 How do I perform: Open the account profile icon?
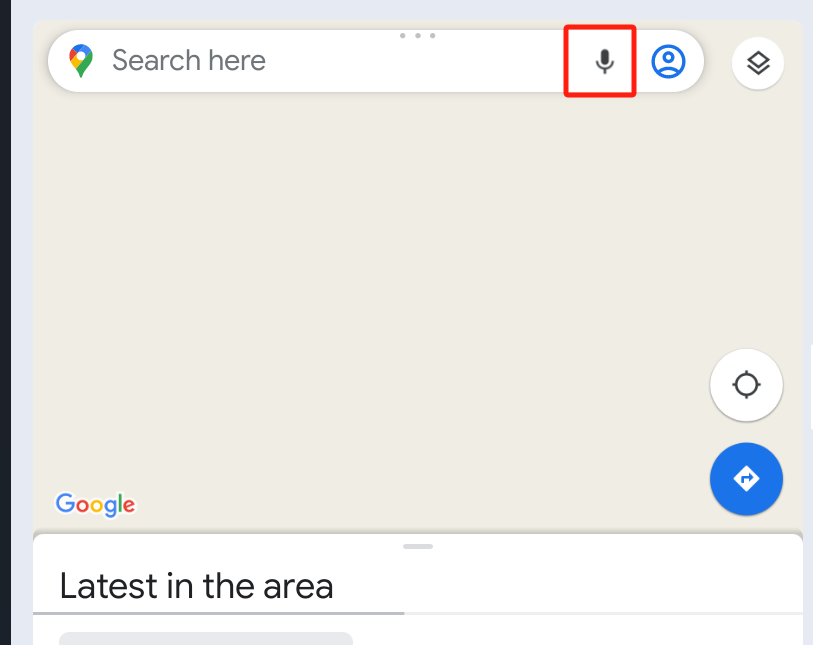(668, 61)
